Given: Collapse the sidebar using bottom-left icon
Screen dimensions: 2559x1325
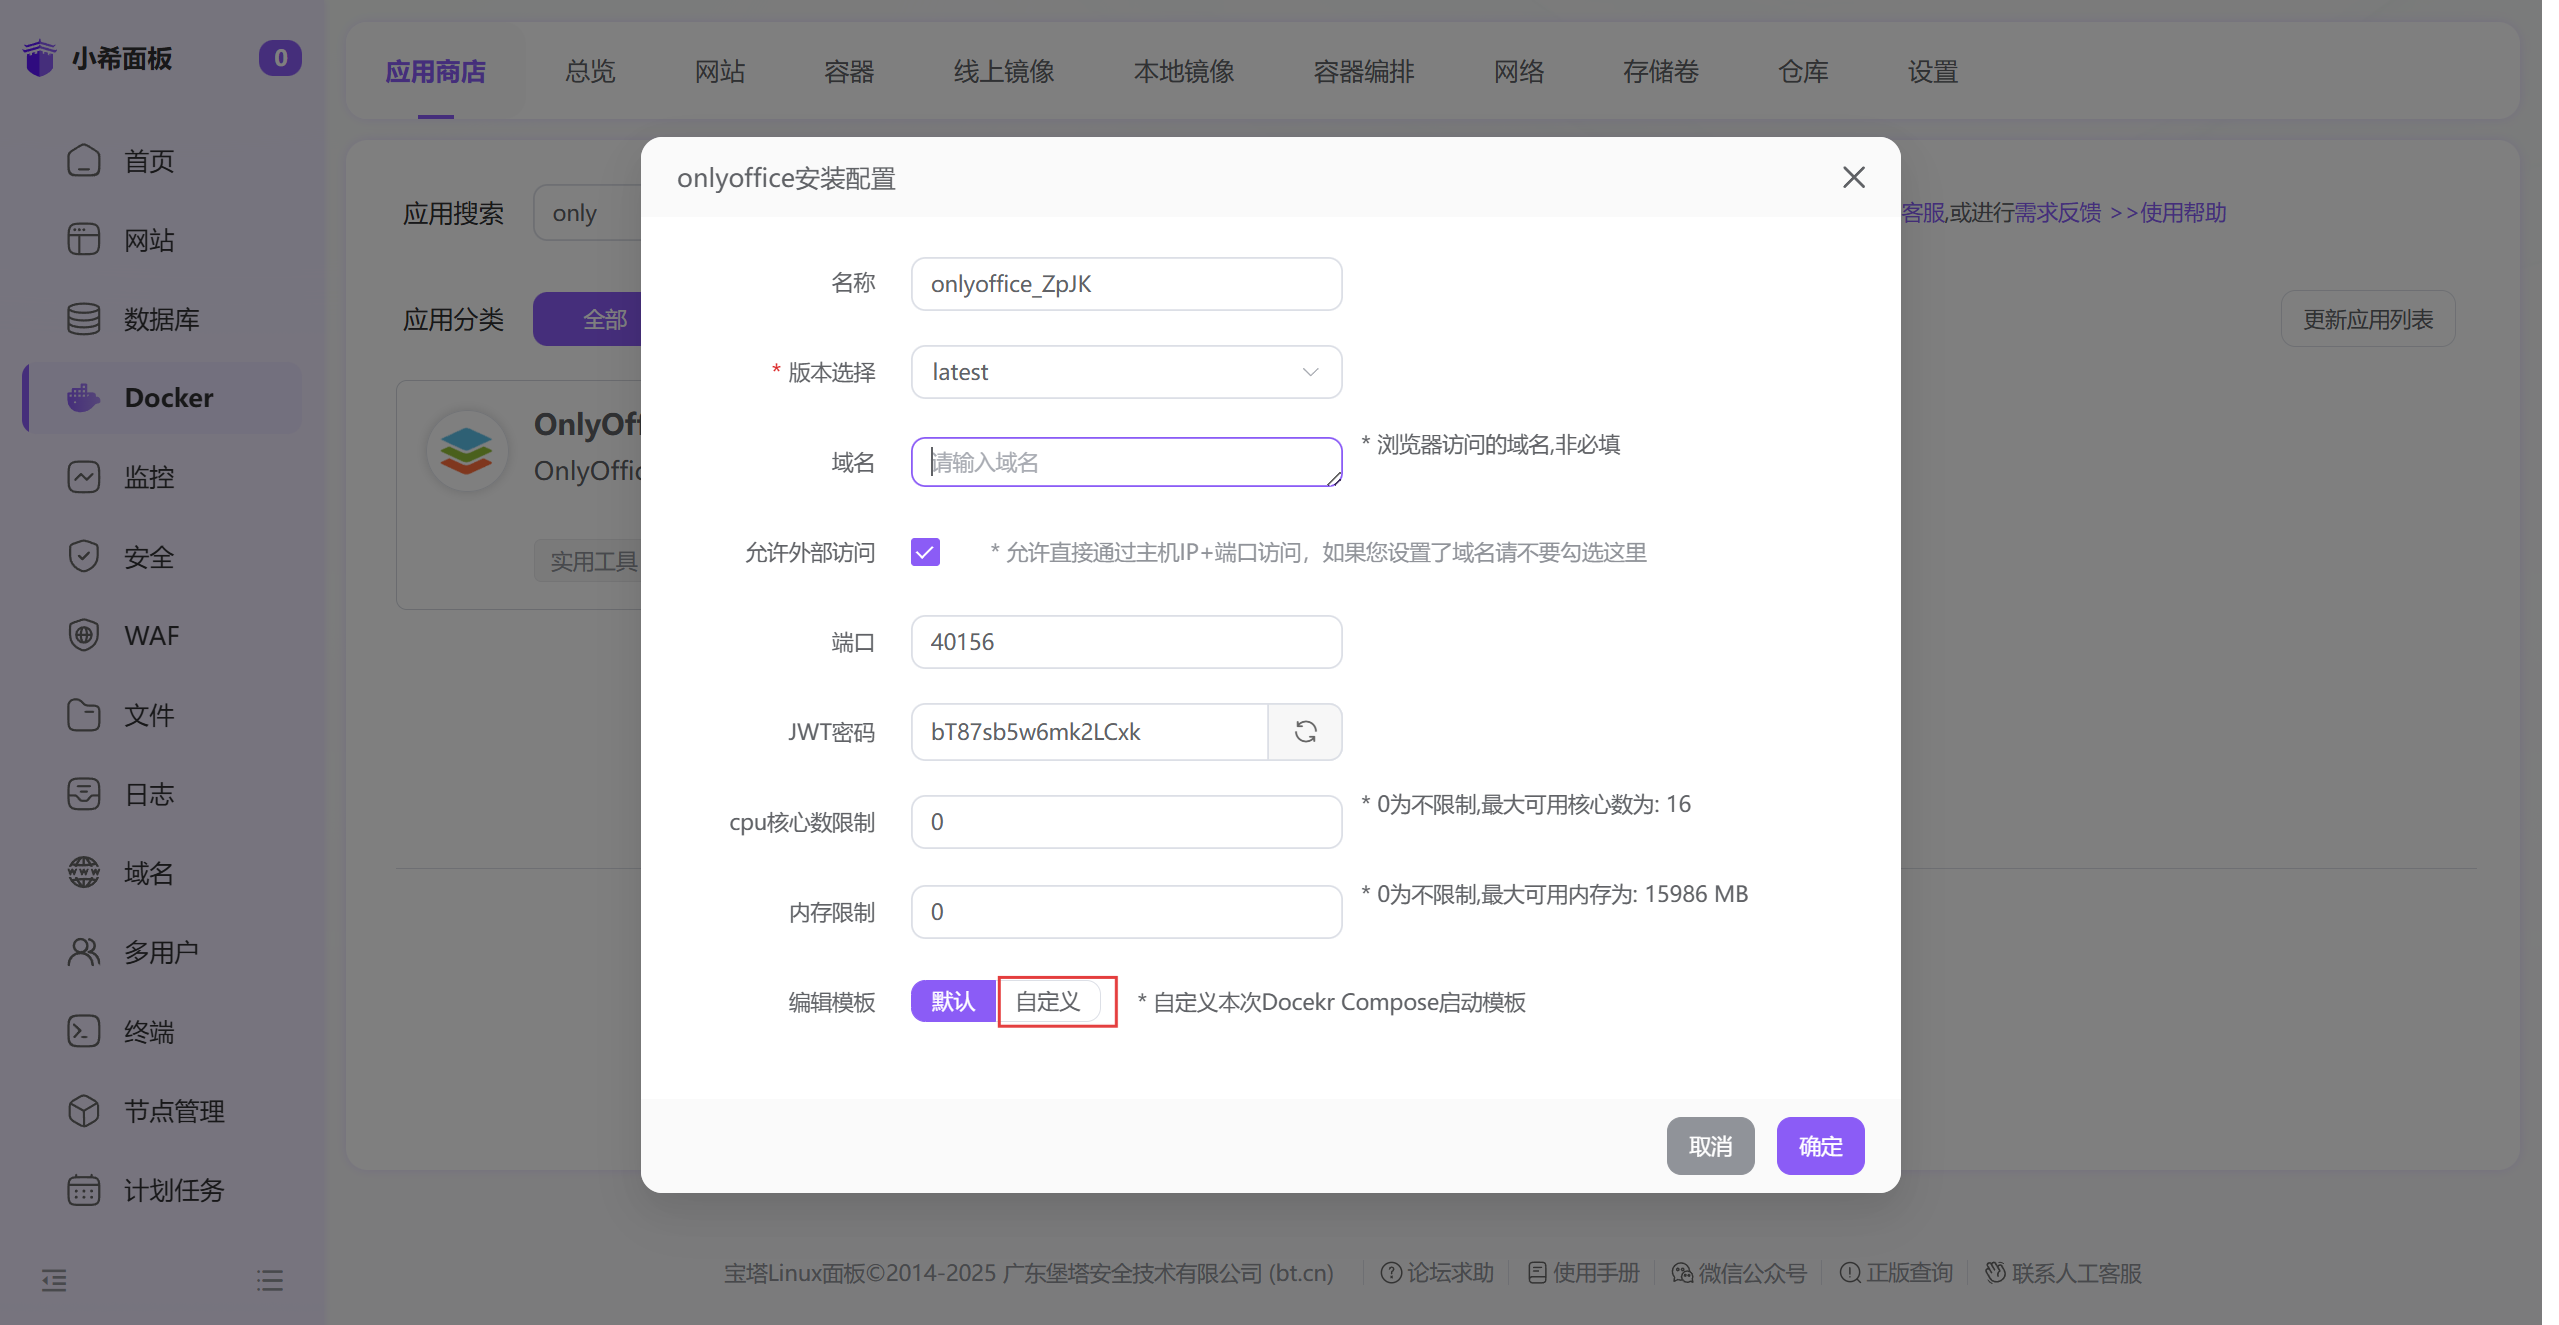Looking at the screenshot, I should [x=54, y=1280].
